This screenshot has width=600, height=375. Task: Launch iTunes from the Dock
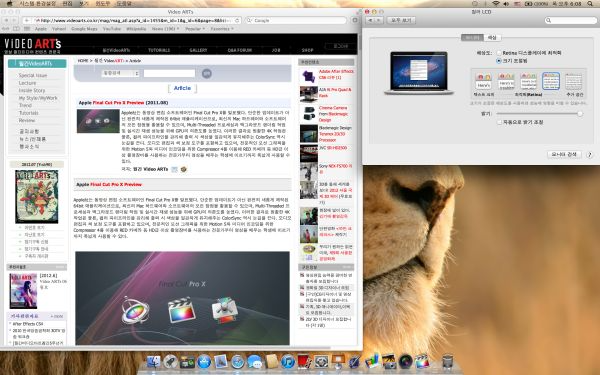pyautogui.click(x=288, y=361)
